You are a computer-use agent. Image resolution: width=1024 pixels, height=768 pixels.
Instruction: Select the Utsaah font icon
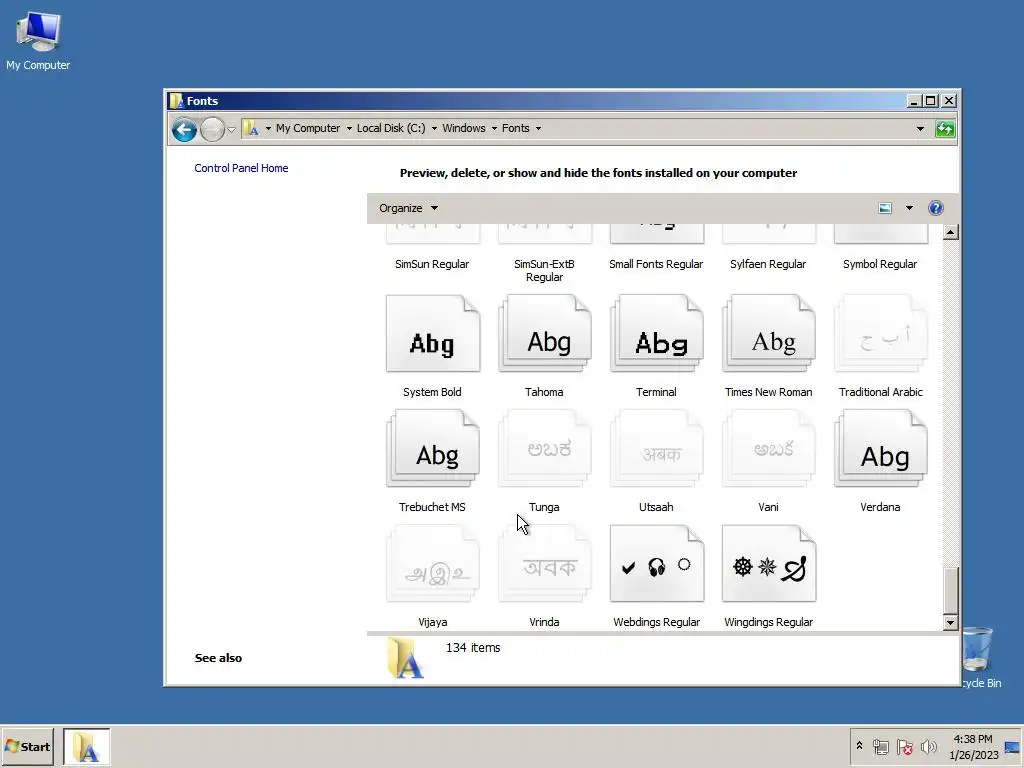pos(657,449)
